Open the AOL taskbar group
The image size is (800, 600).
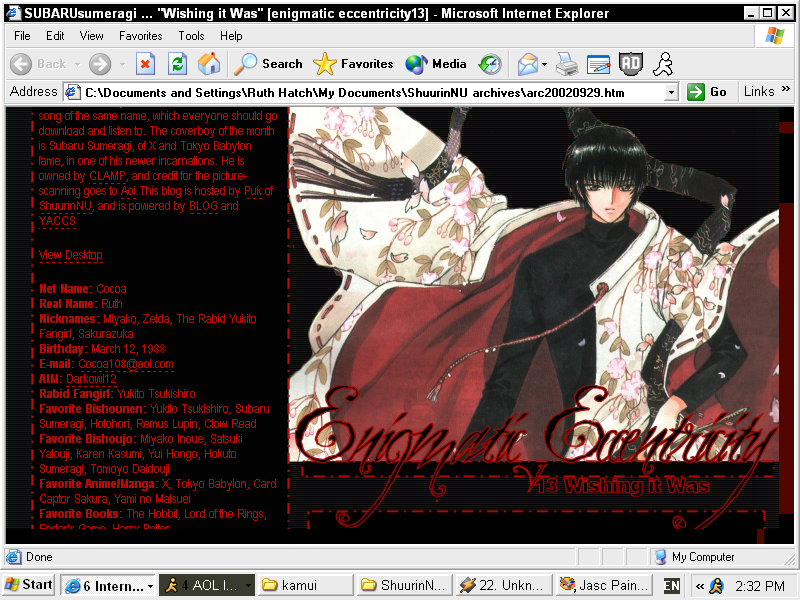[206, 585]
